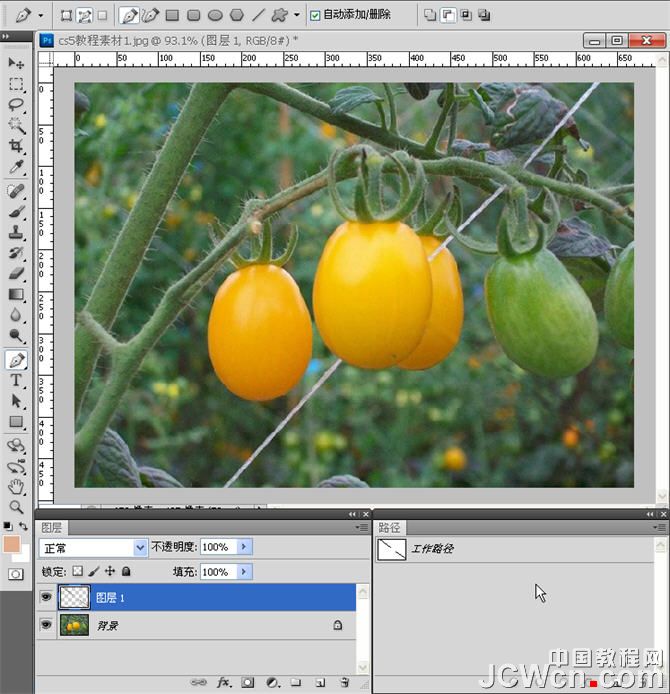Select exclude overlapping path areas mode

click(484, 15)
